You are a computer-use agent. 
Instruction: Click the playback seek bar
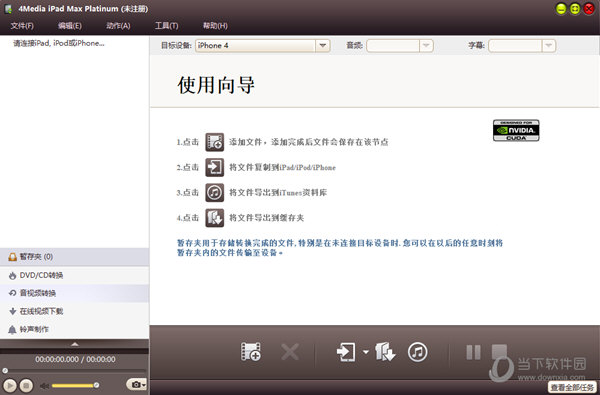[75, 371]
